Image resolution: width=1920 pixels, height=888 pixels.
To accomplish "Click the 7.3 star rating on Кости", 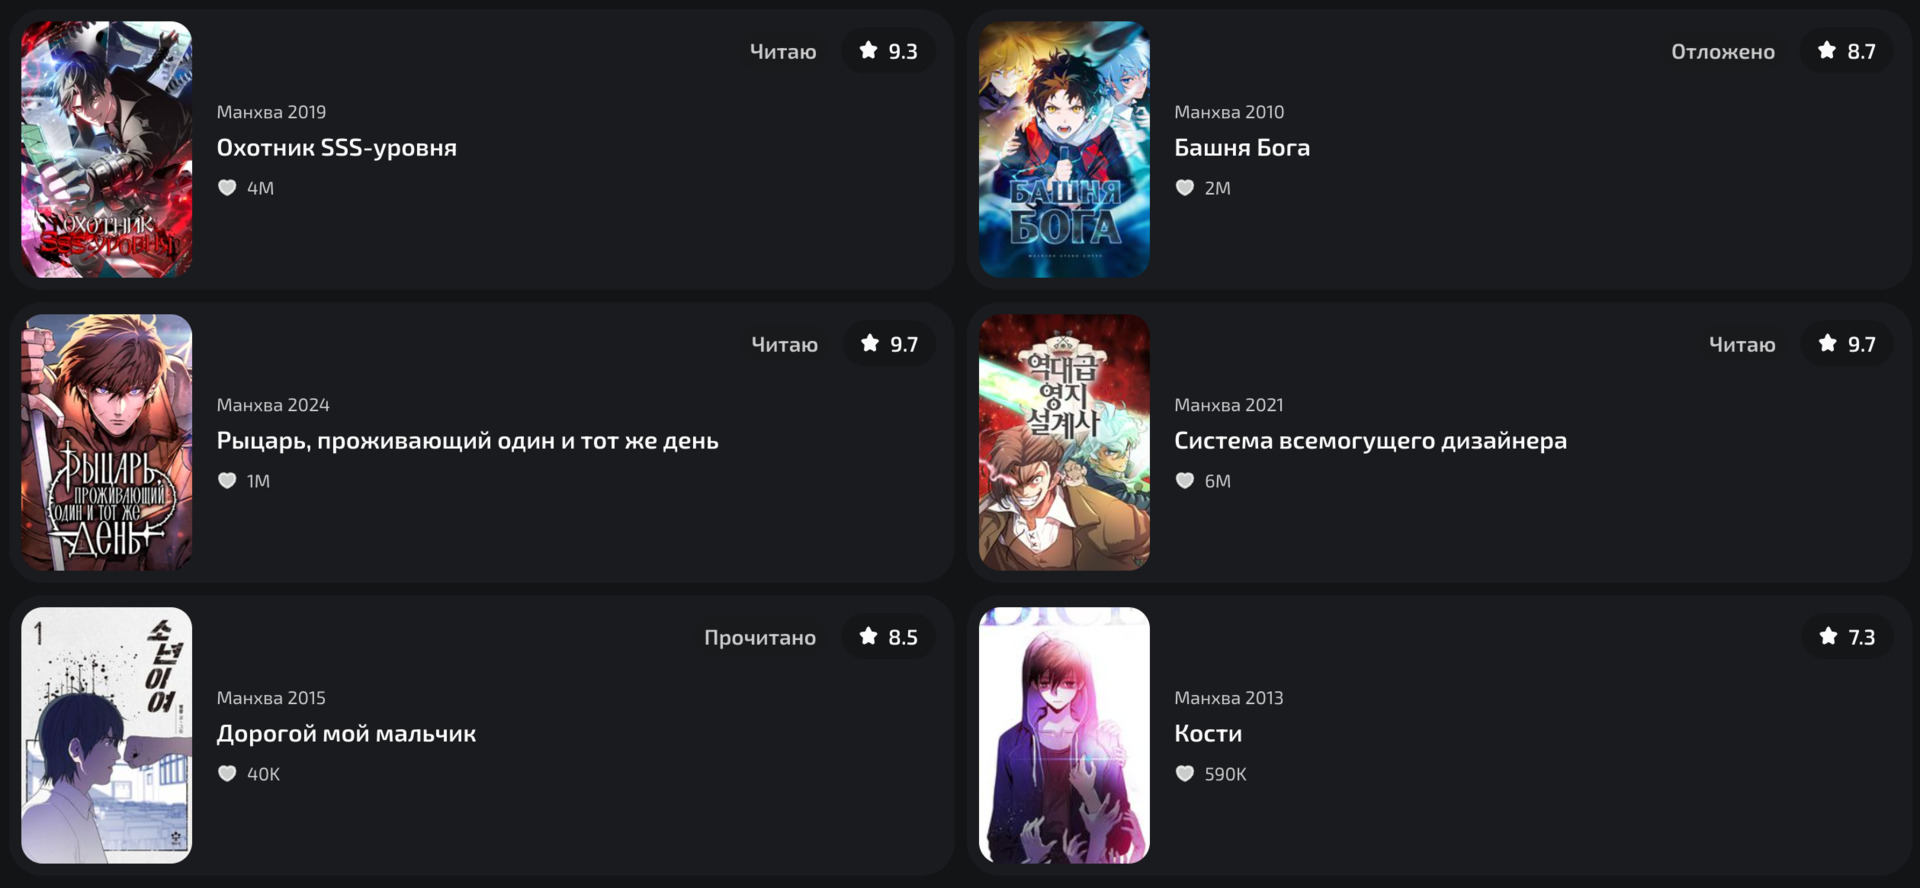I will 1847,637.
